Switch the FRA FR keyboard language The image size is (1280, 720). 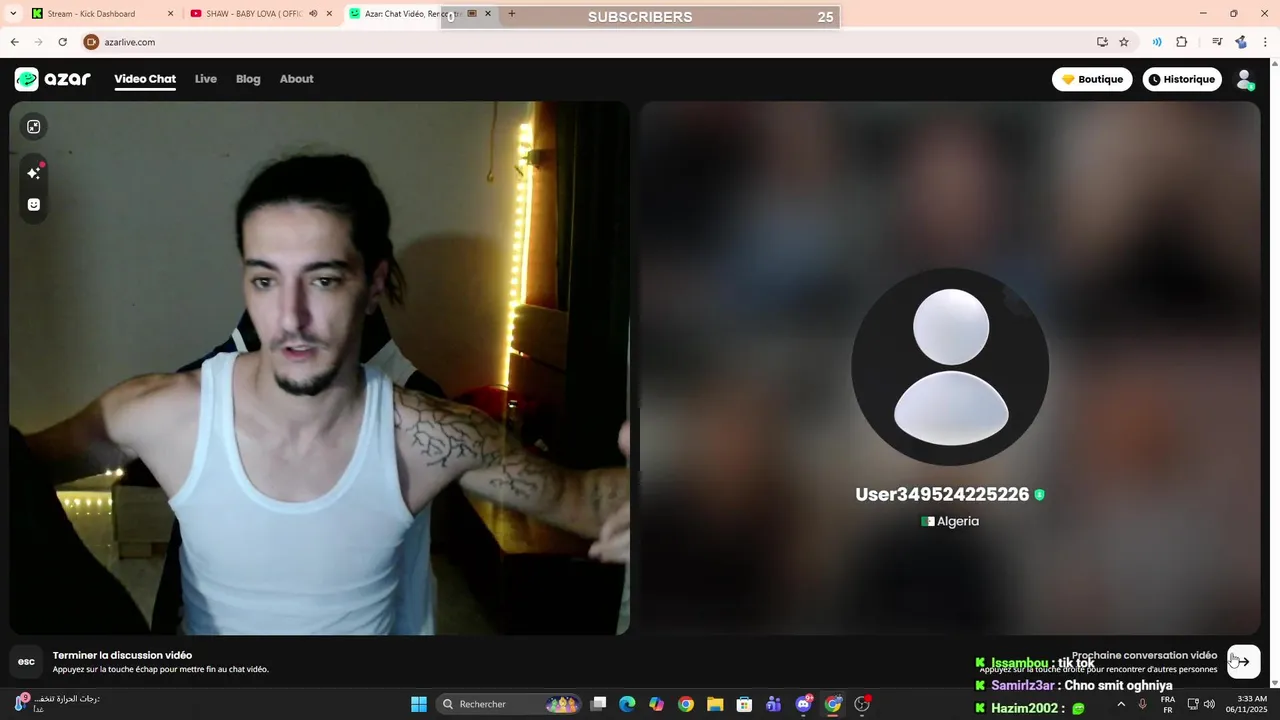pos(1168,704)
